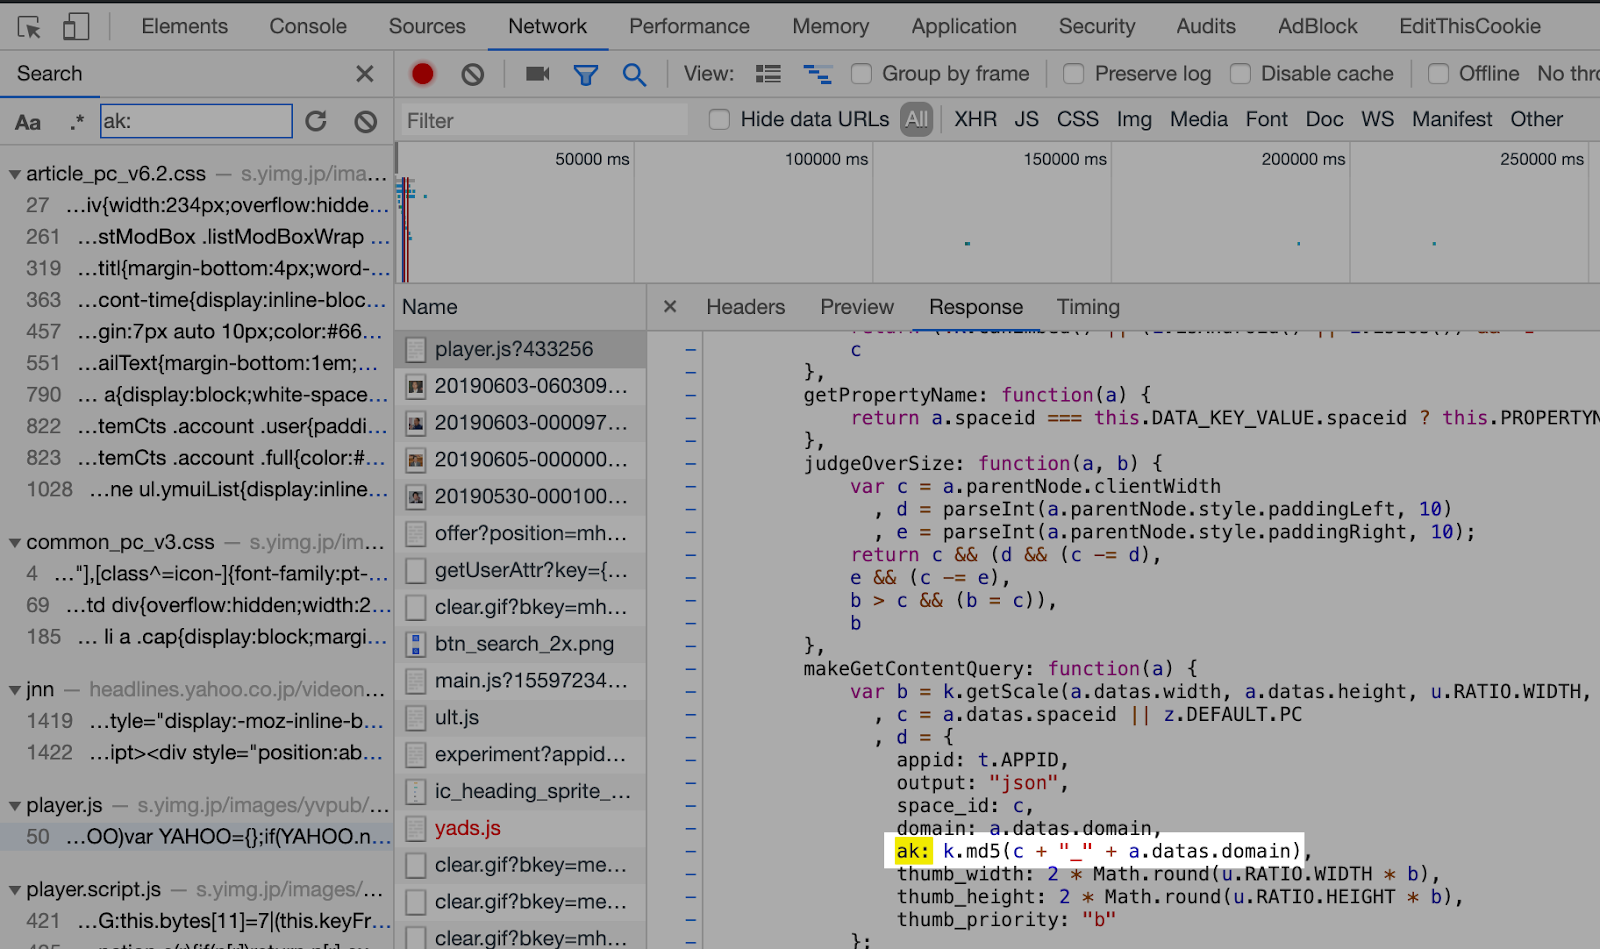Viewport: 1600px width, 949px height.
Task: Collapse the common_pc_v3.css results group
Action: coord(14,541)
